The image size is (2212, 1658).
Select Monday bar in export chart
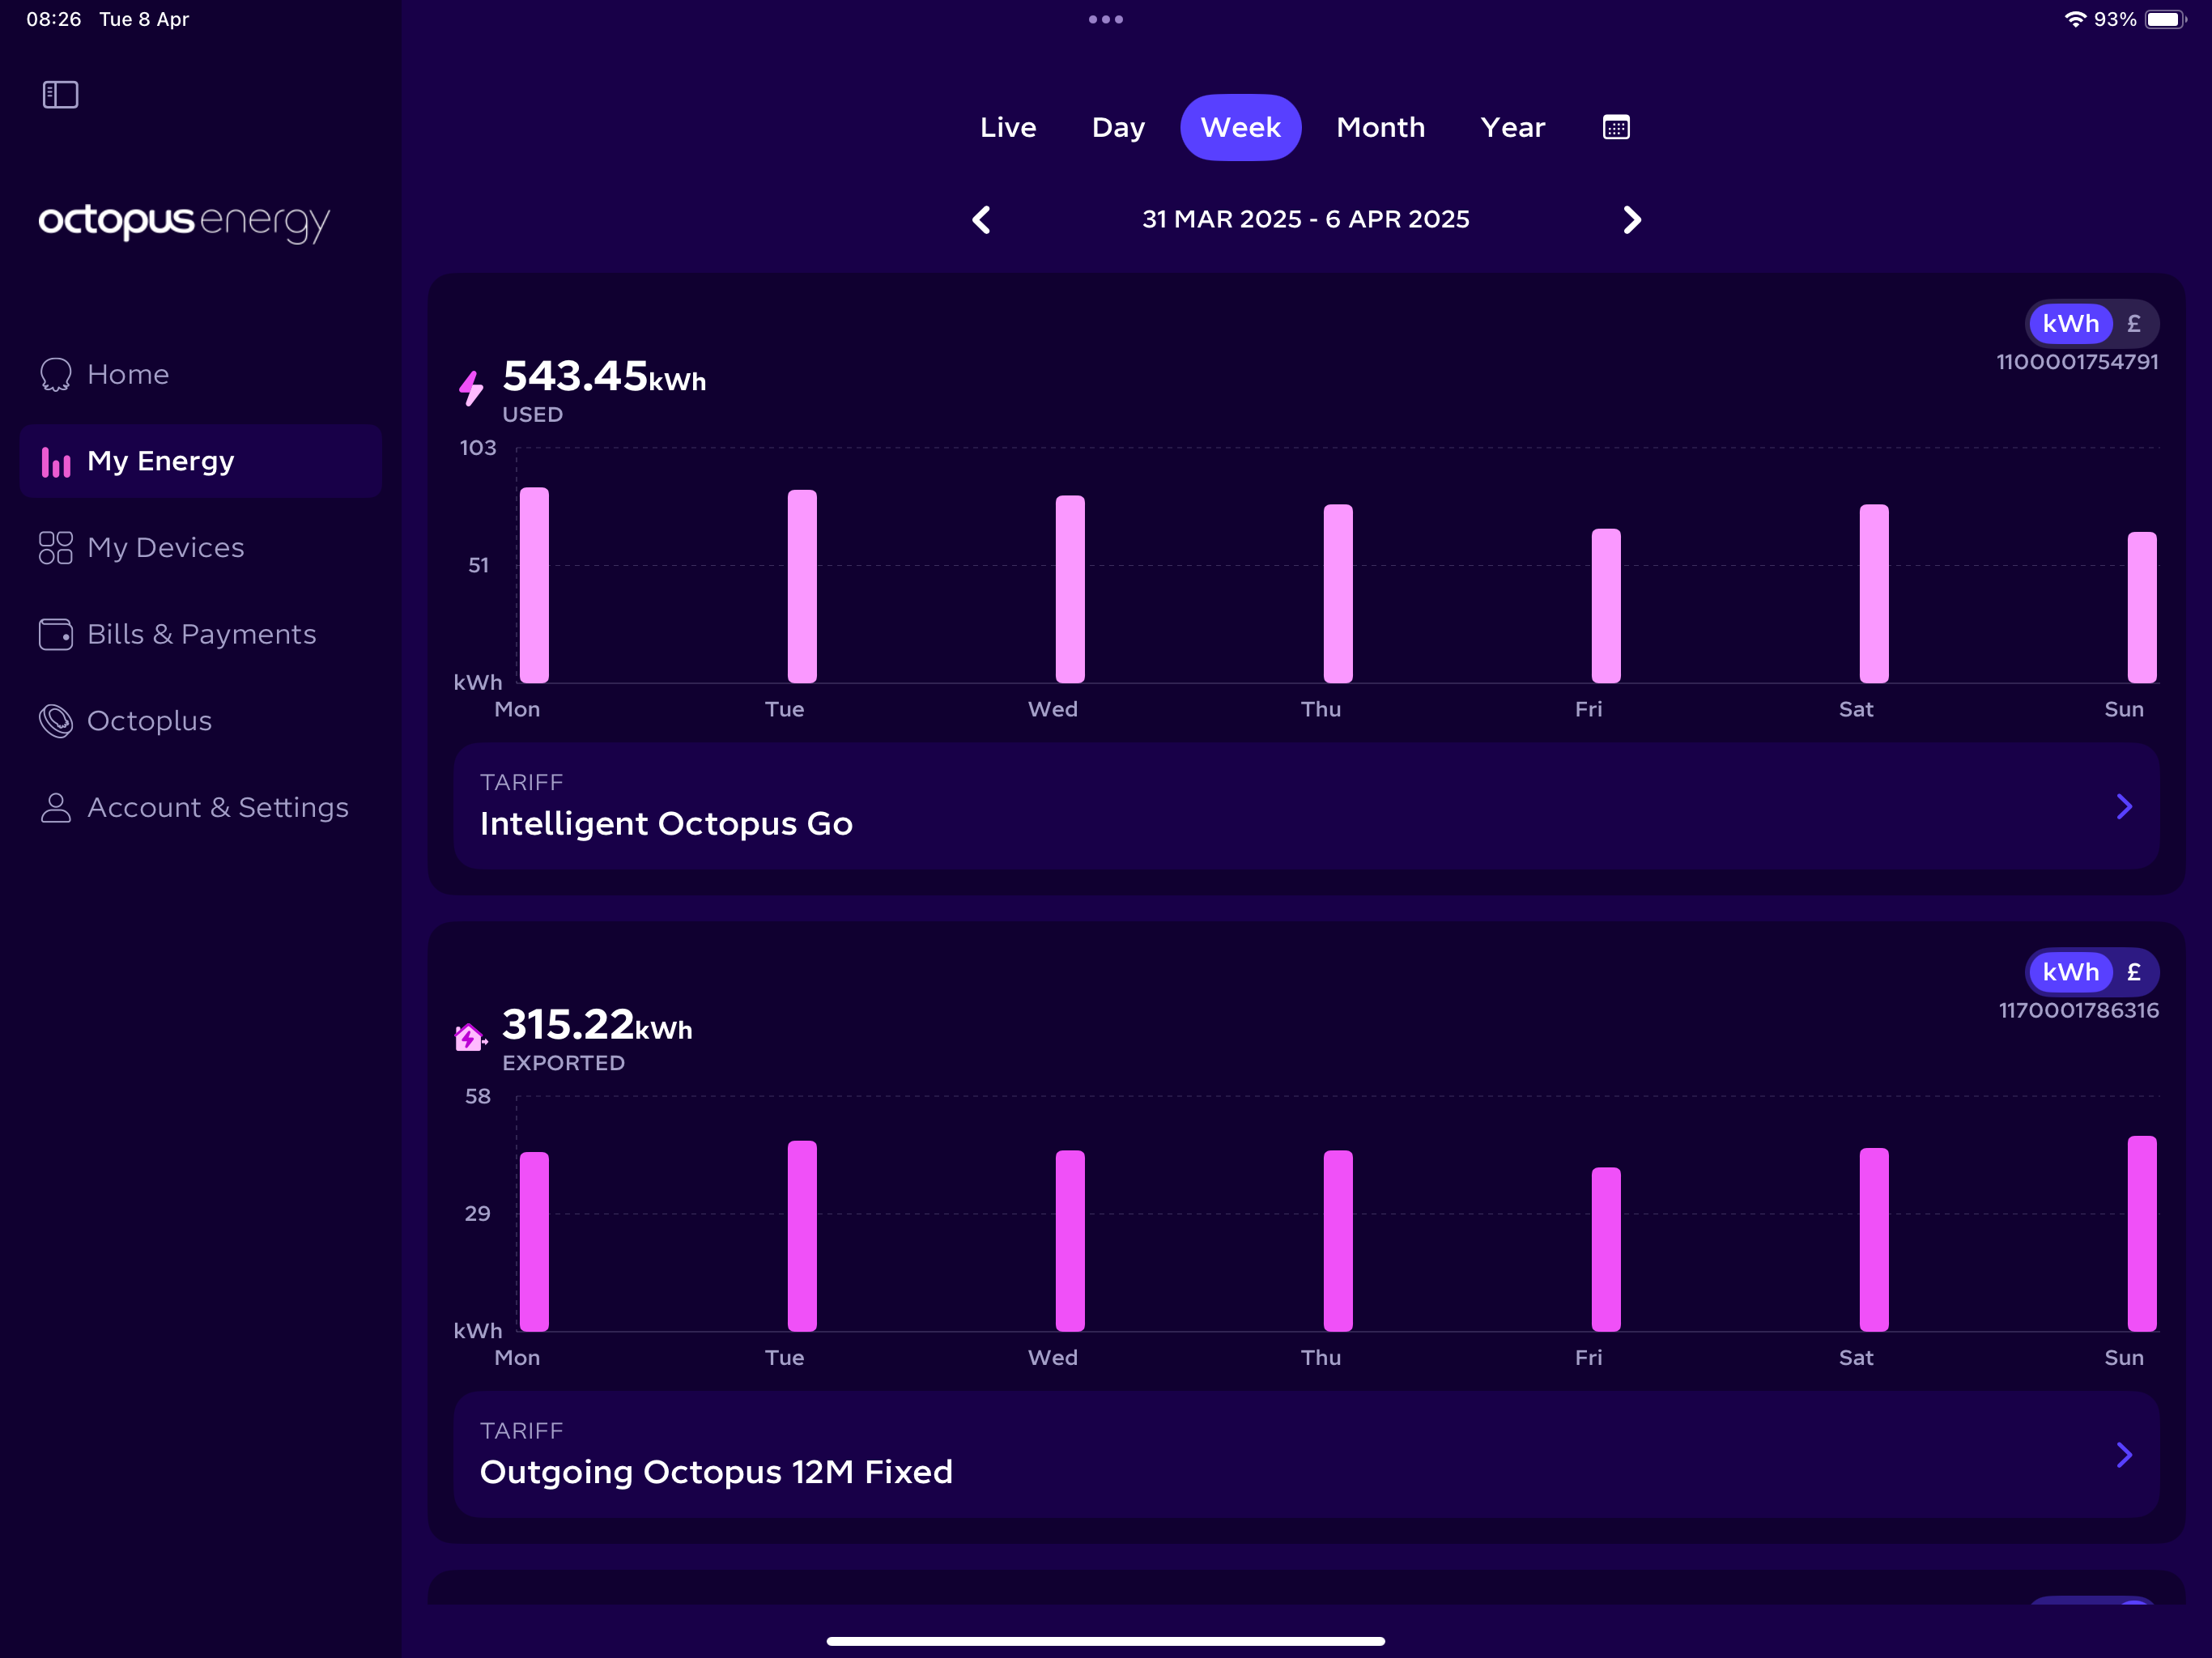tap(534, 1241)
